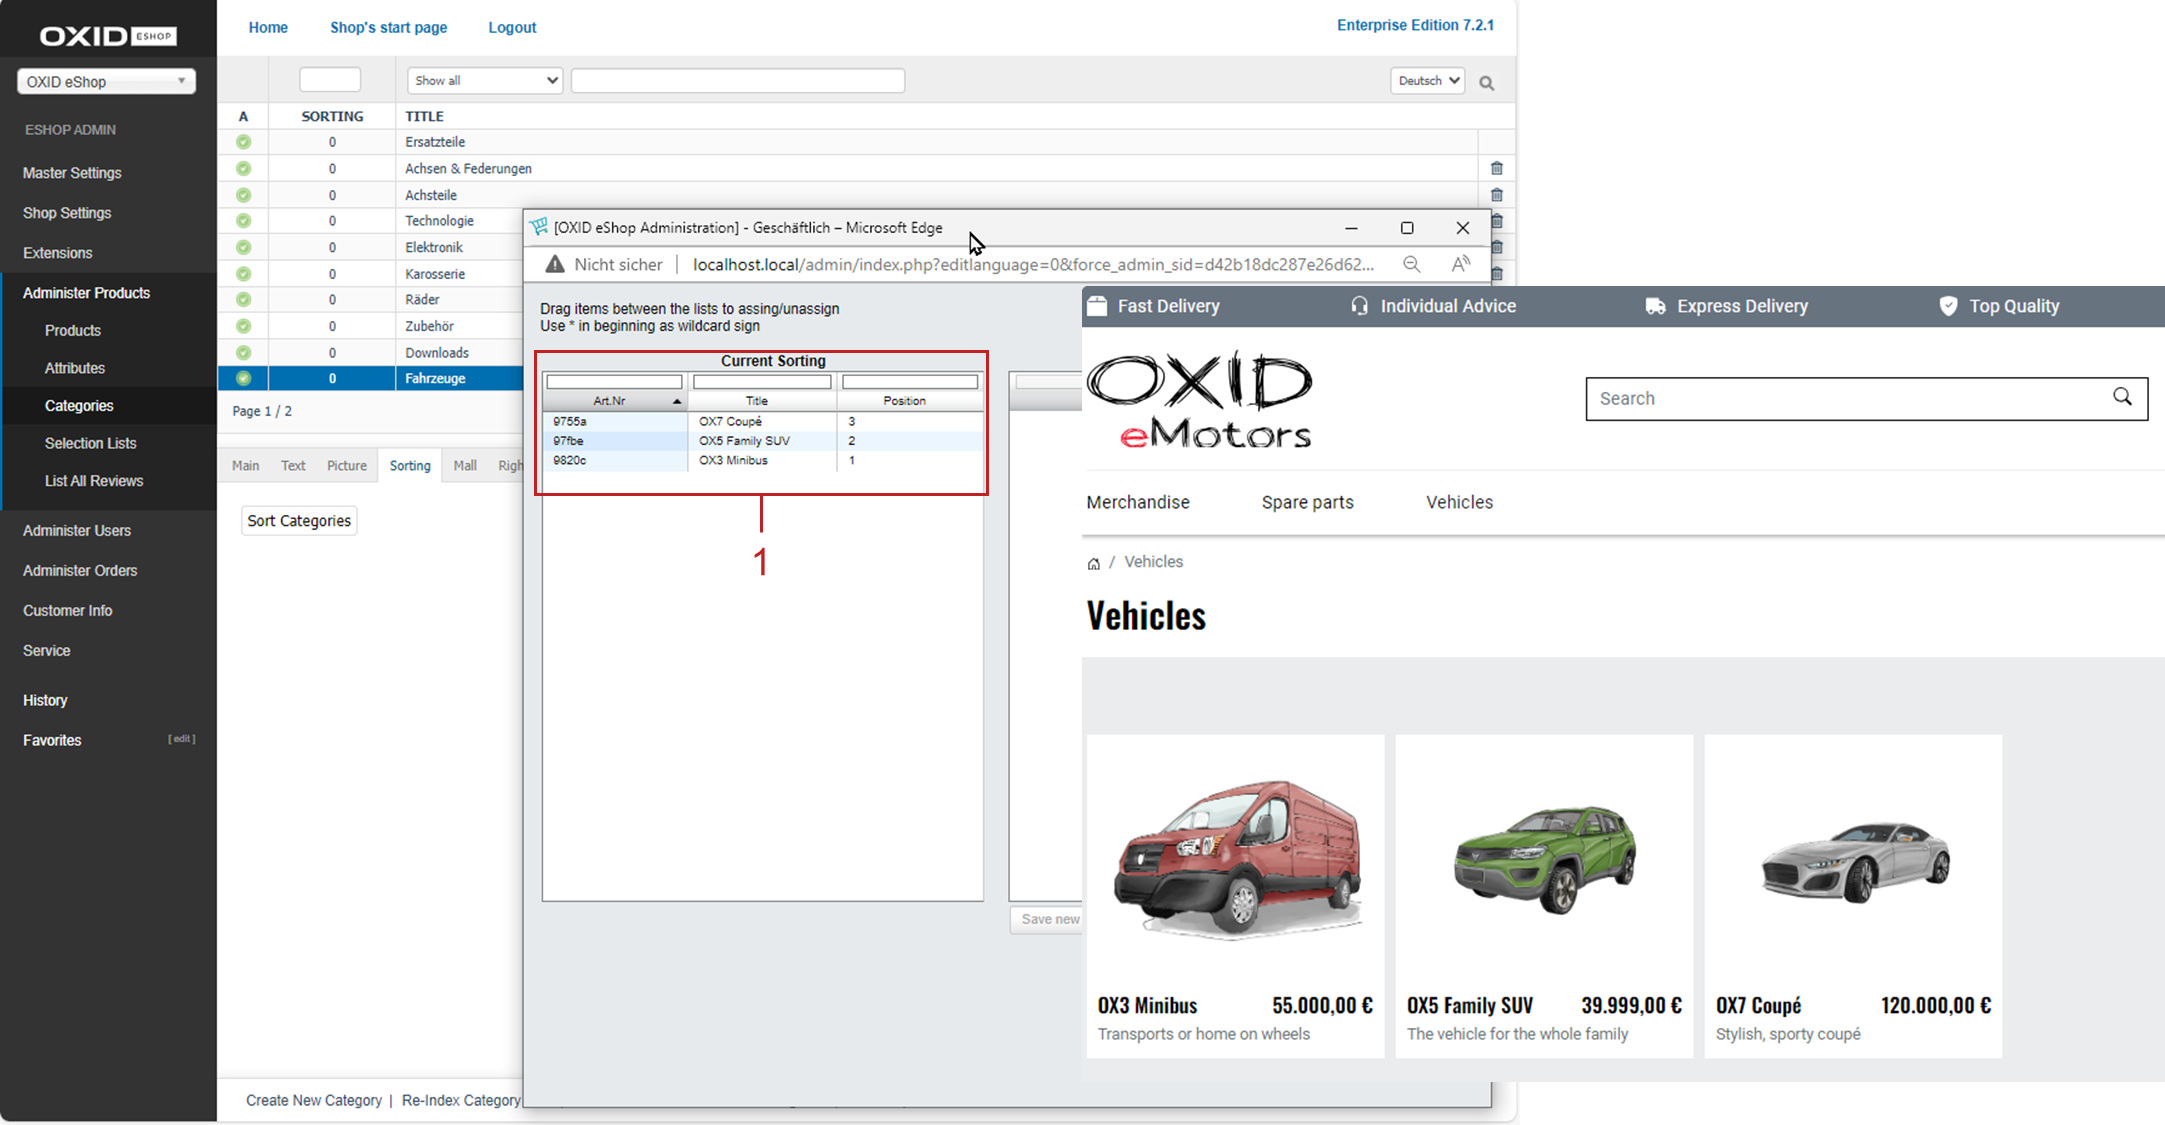Screen dimensions: 2165x1125
Task: Click the Individual Advice headset icon
Action: click(x=1359, y=306)
